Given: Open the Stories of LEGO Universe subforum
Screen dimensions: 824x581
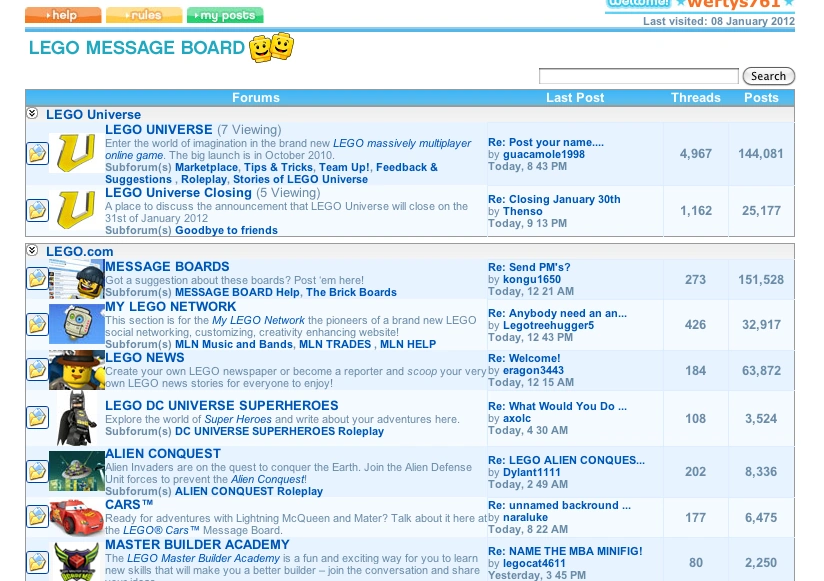Looking at the screenshot, I should pos(300,179).
